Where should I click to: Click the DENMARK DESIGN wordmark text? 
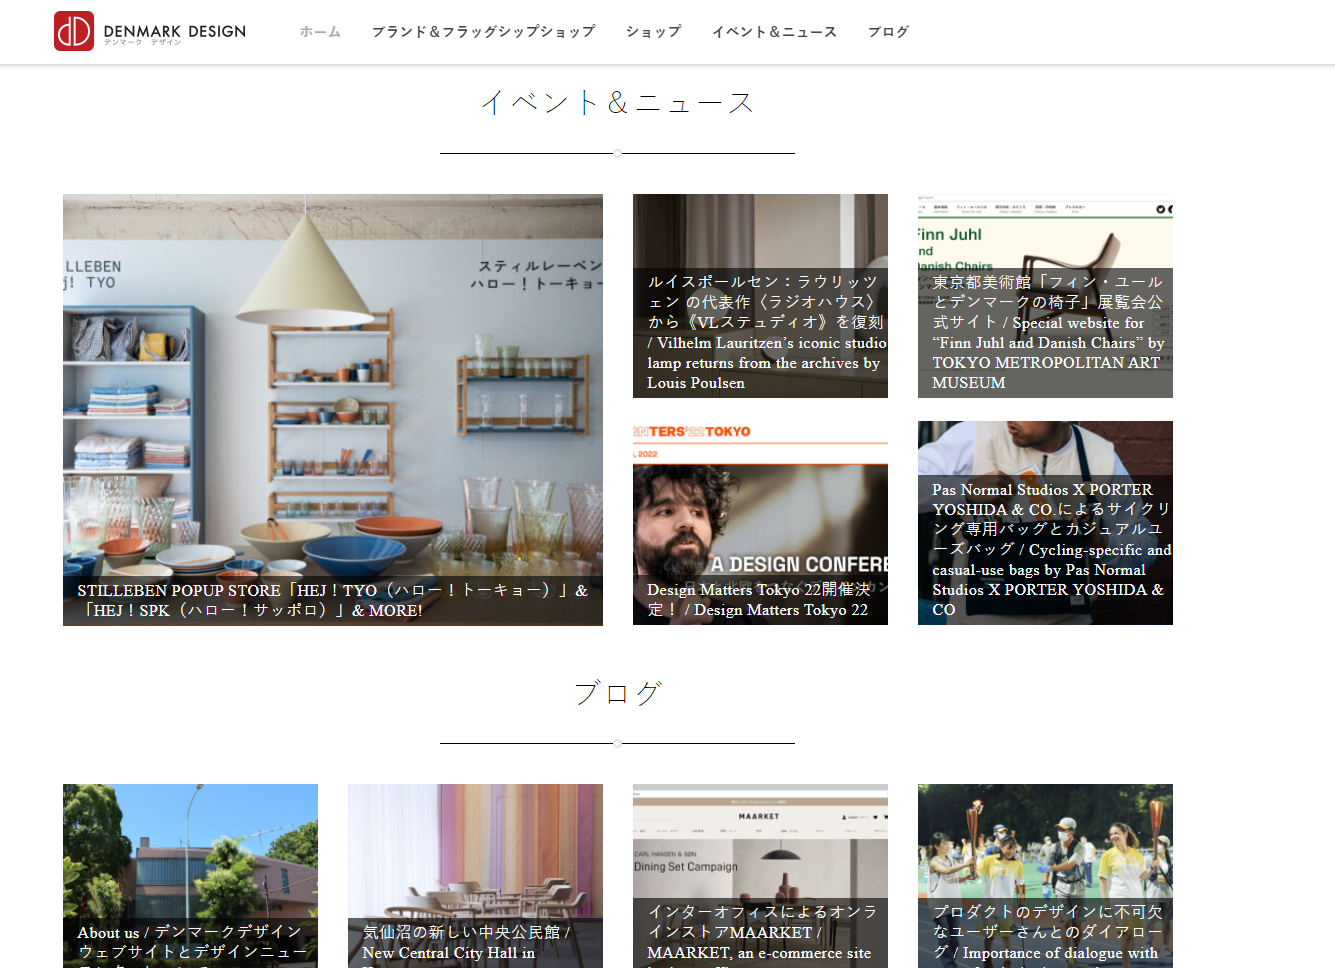pos(175,31)
